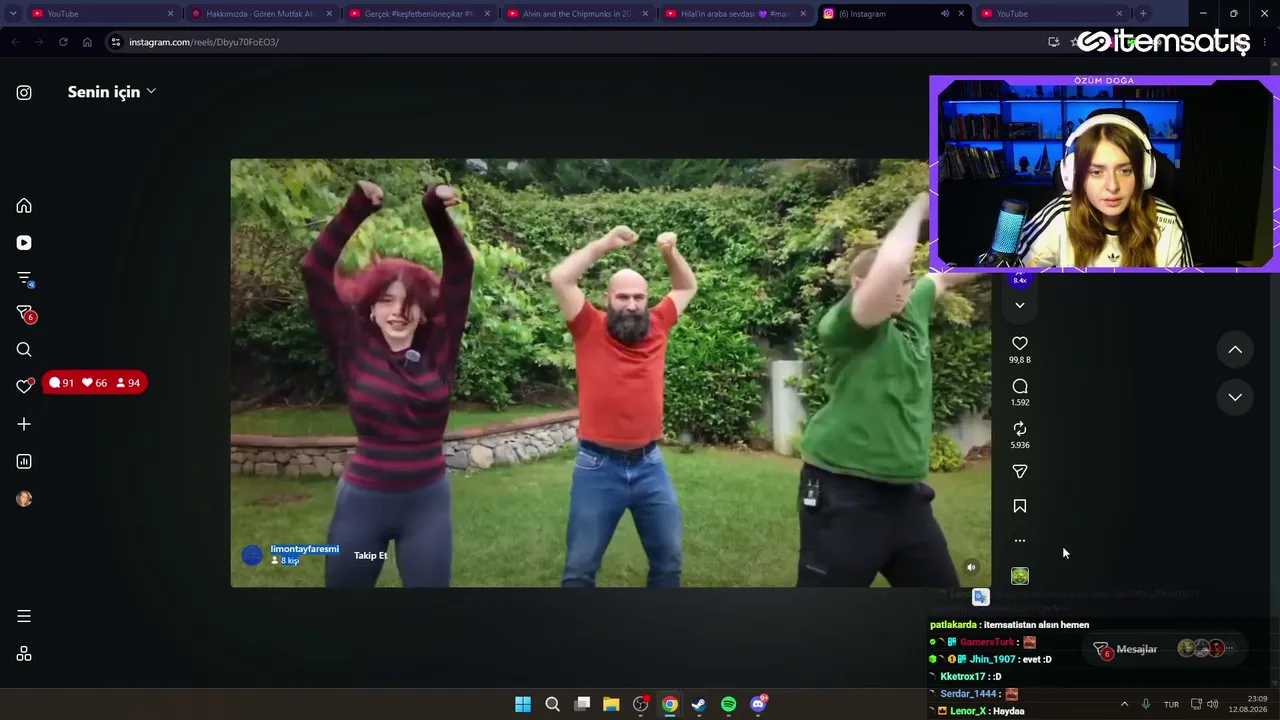Viewport: 1280px width, 720px height.
Task: Open the More hamburger menu in sidebar
Action: [x=24, y=617]
